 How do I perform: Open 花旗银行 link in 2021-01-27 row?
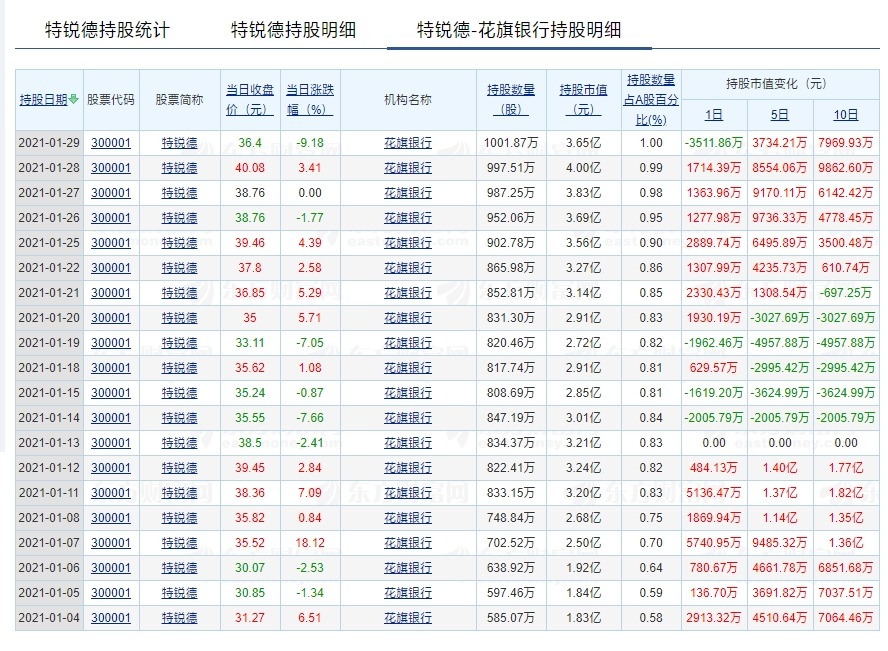coord(408,192)
